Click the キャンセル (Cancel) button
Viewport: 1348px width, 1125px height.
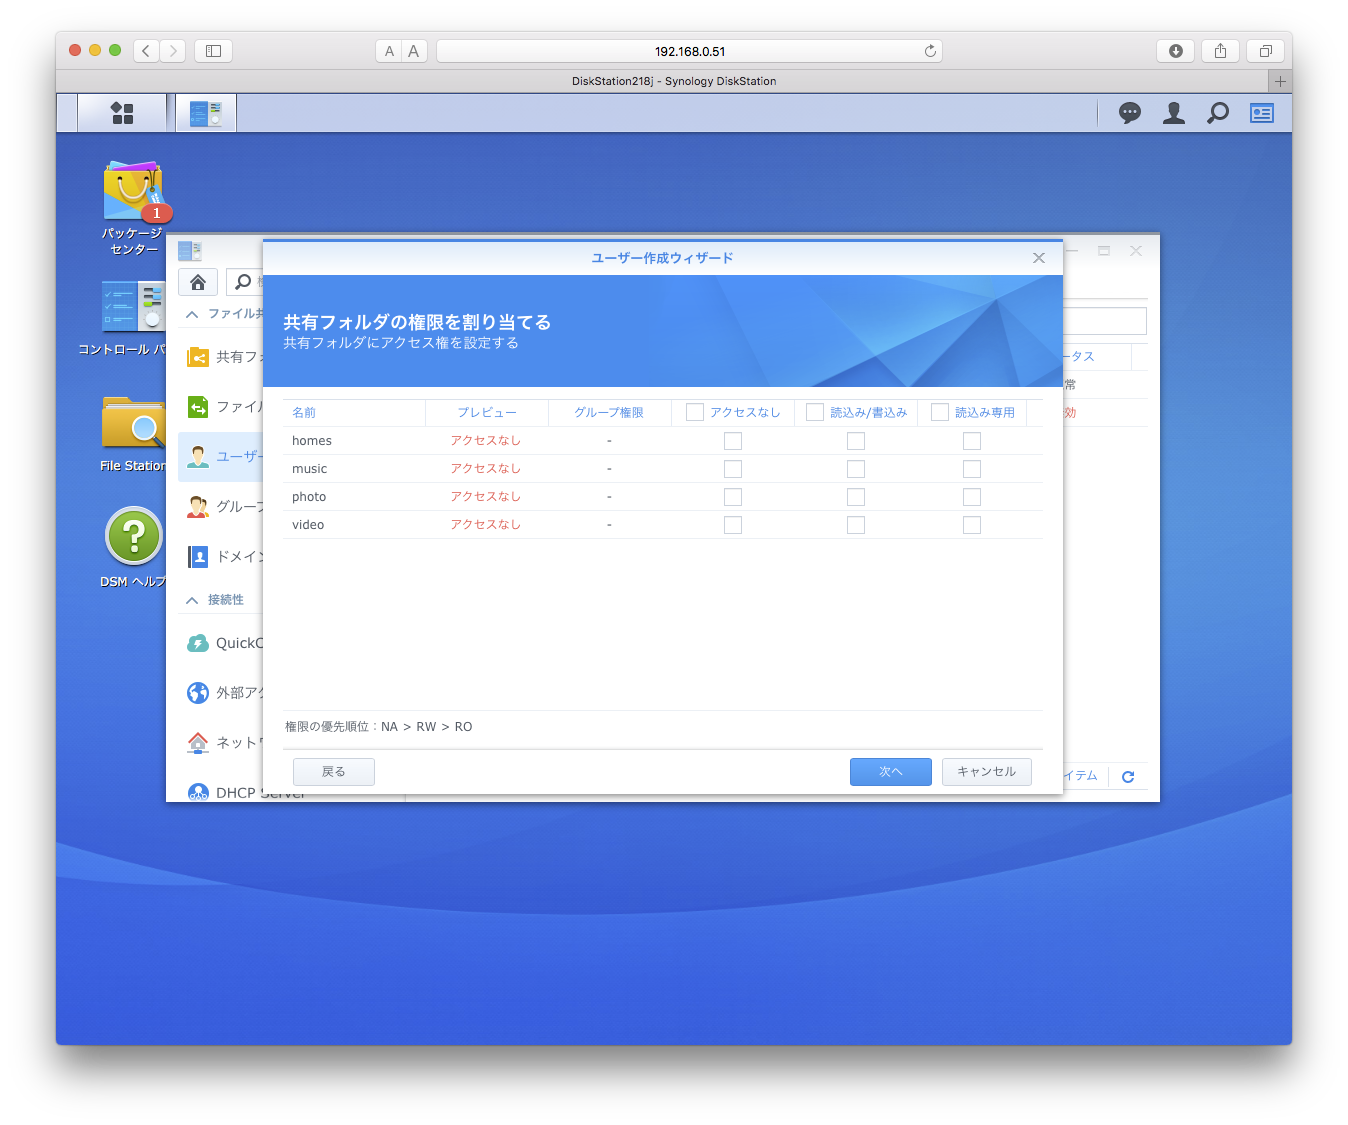[x=986, y=772]
